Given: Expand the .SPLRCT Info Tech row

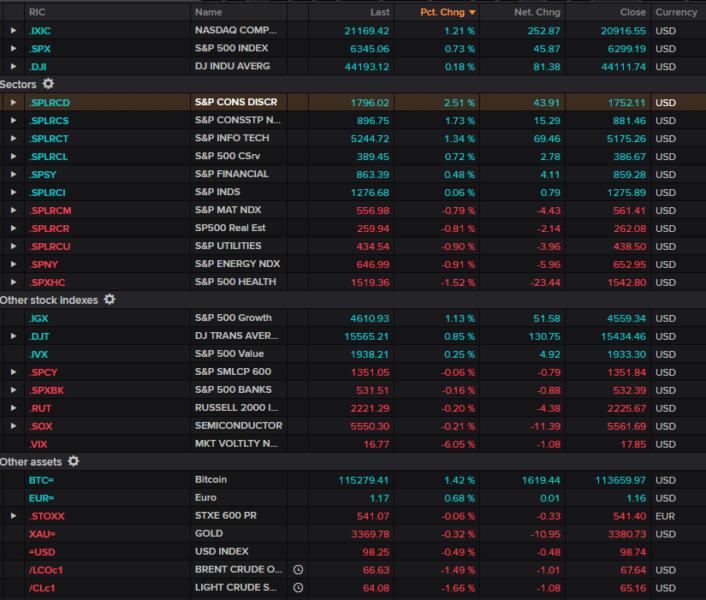Looking at the screenshot, I should 14,139.
